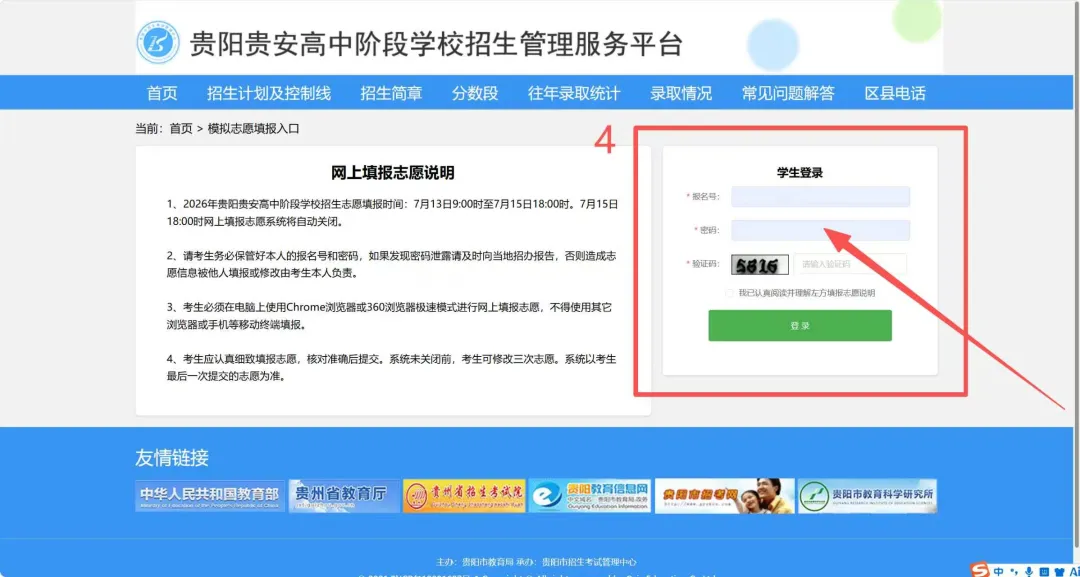Open the Sogou skin shirt icon
This screenshot has height=577, width=1080.
[x=1059, y=571]
